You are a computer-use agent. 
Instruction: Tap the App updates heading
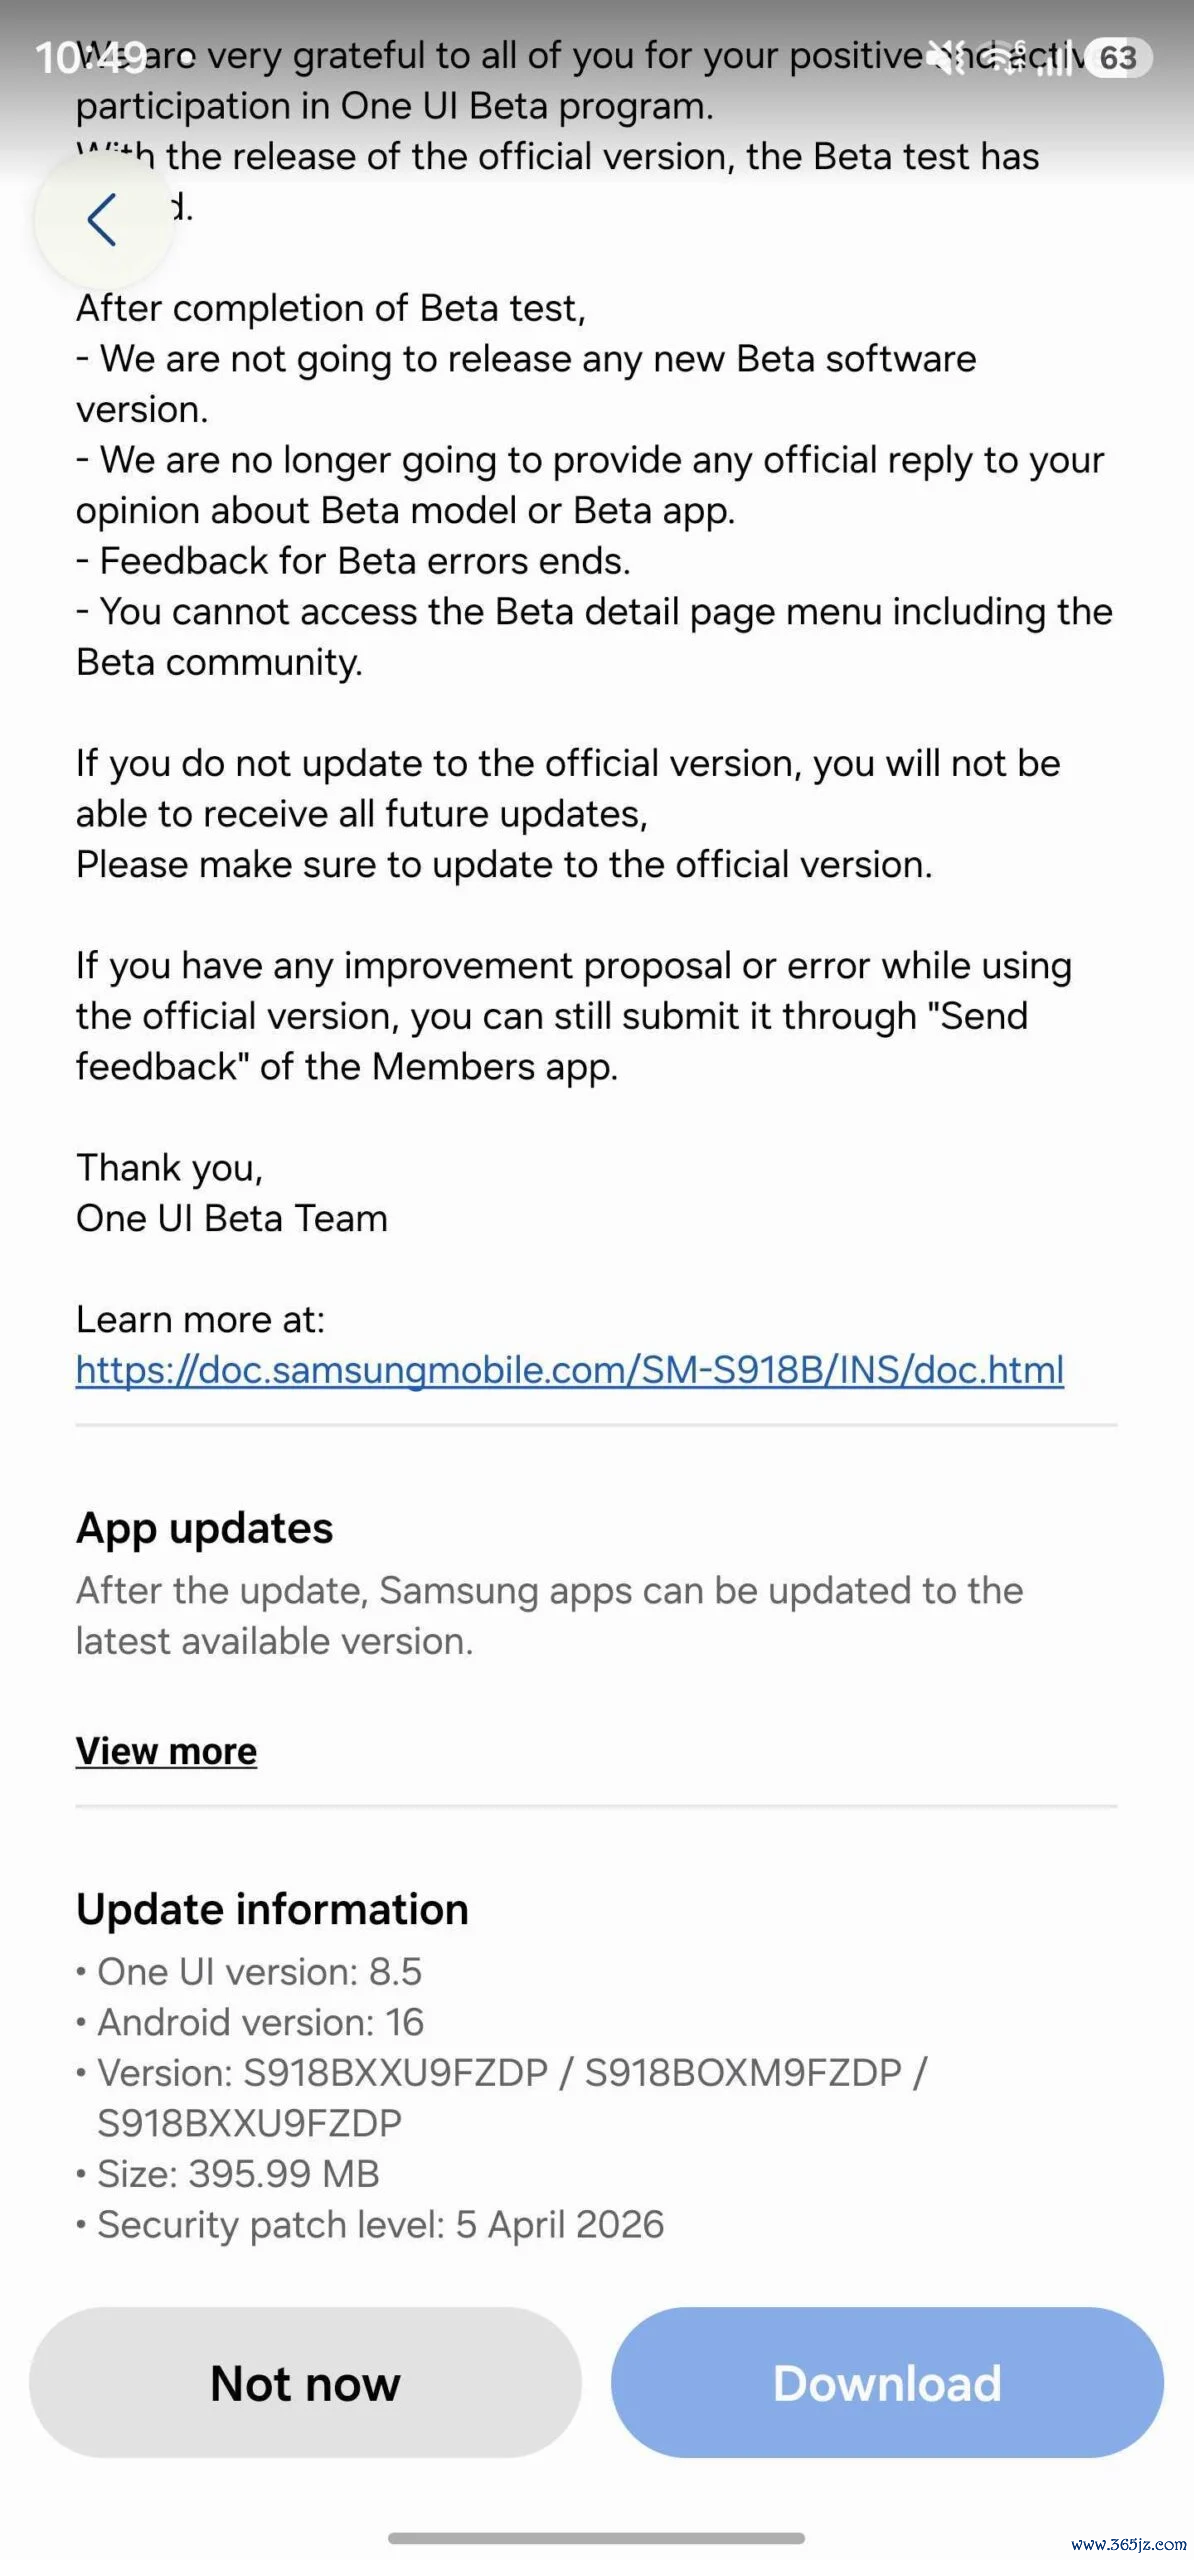[x=204, y=1528]
